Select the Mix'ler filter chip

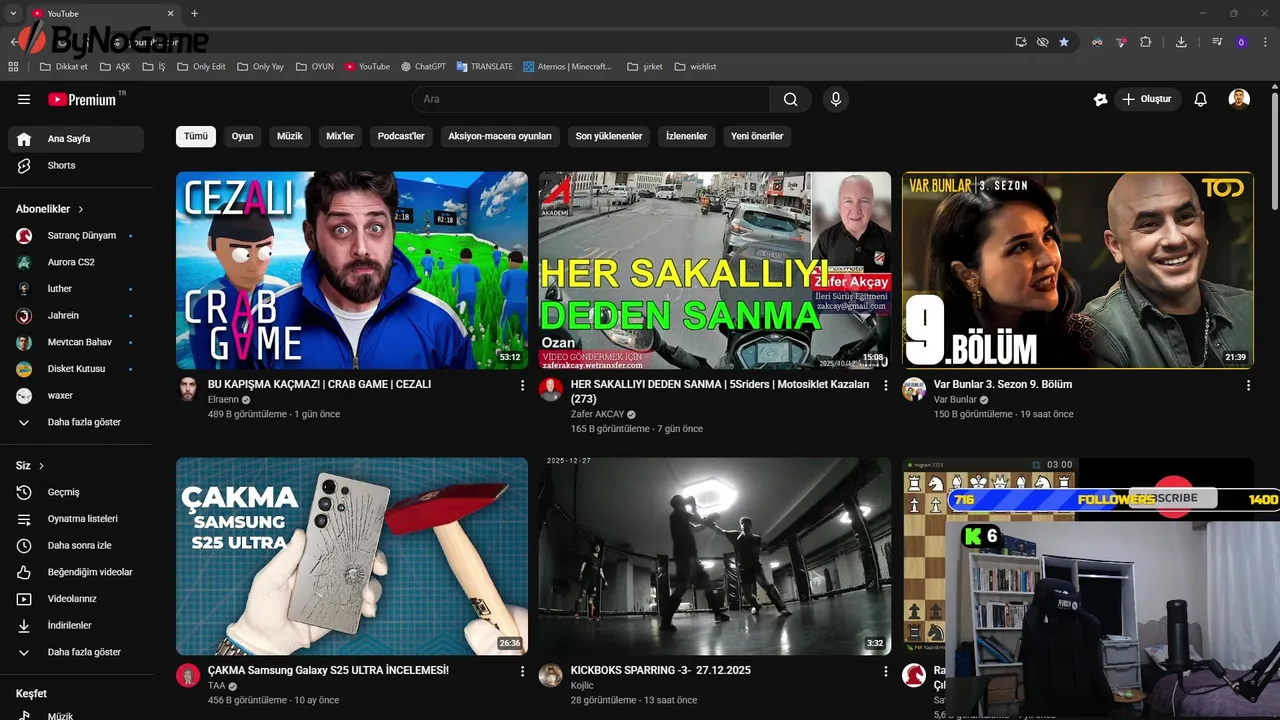tap(340, 136)
